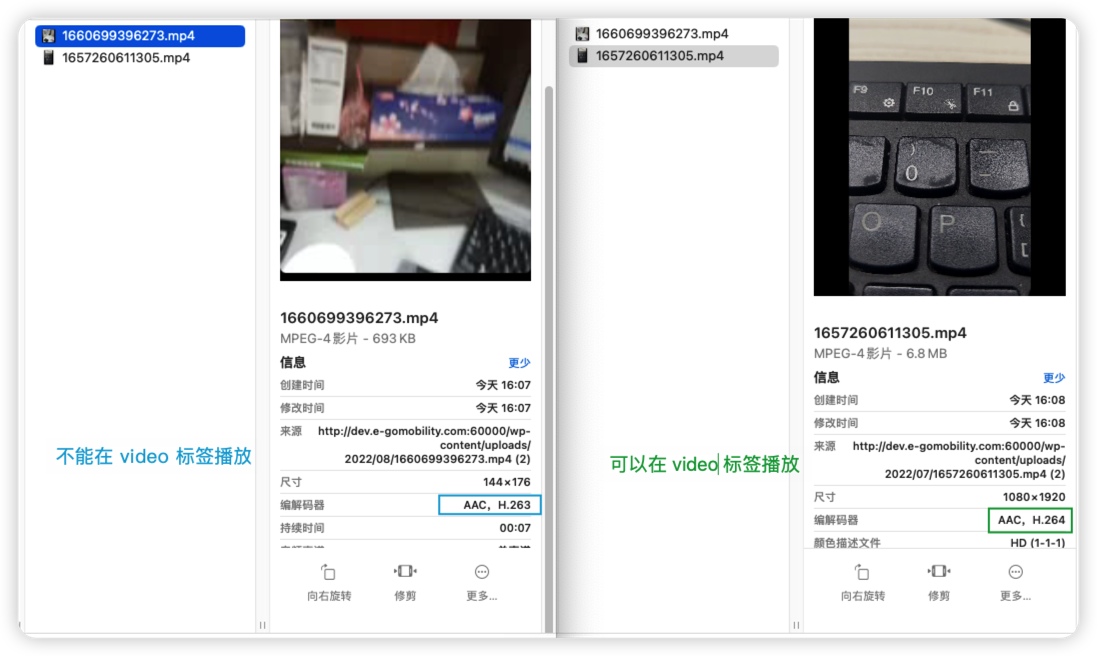
Task: Click file icon of 1657260611305.mp4 in left window
Action: click(x=48, y=57)
